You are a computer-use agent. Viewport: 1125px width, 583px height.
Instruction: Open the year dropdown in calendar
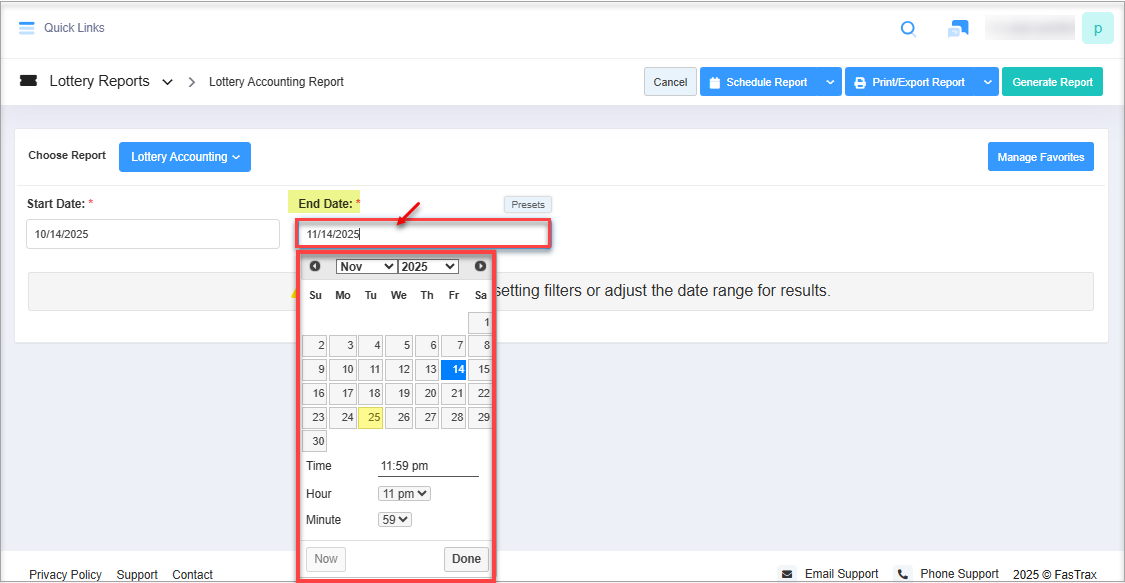coord(428,266)
